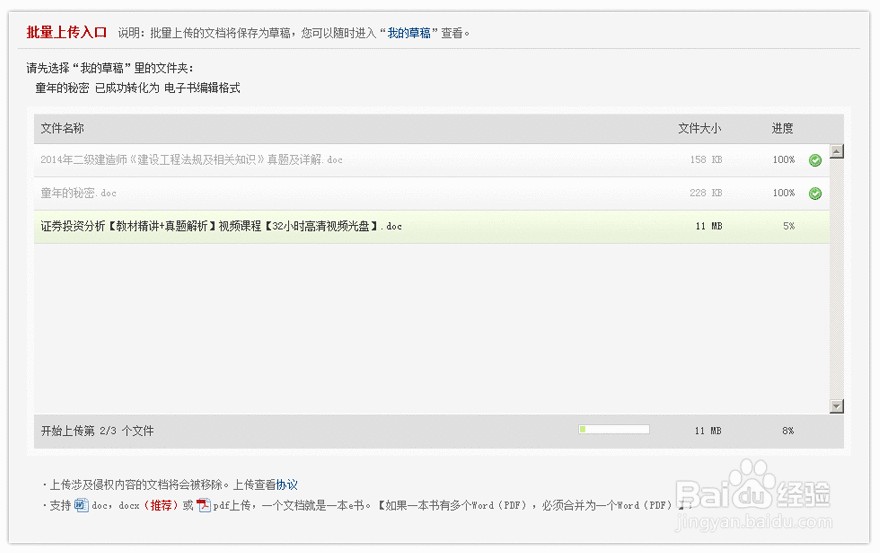Click the 开始上传第 2/3 个文件 status text

tap(97, 431)
